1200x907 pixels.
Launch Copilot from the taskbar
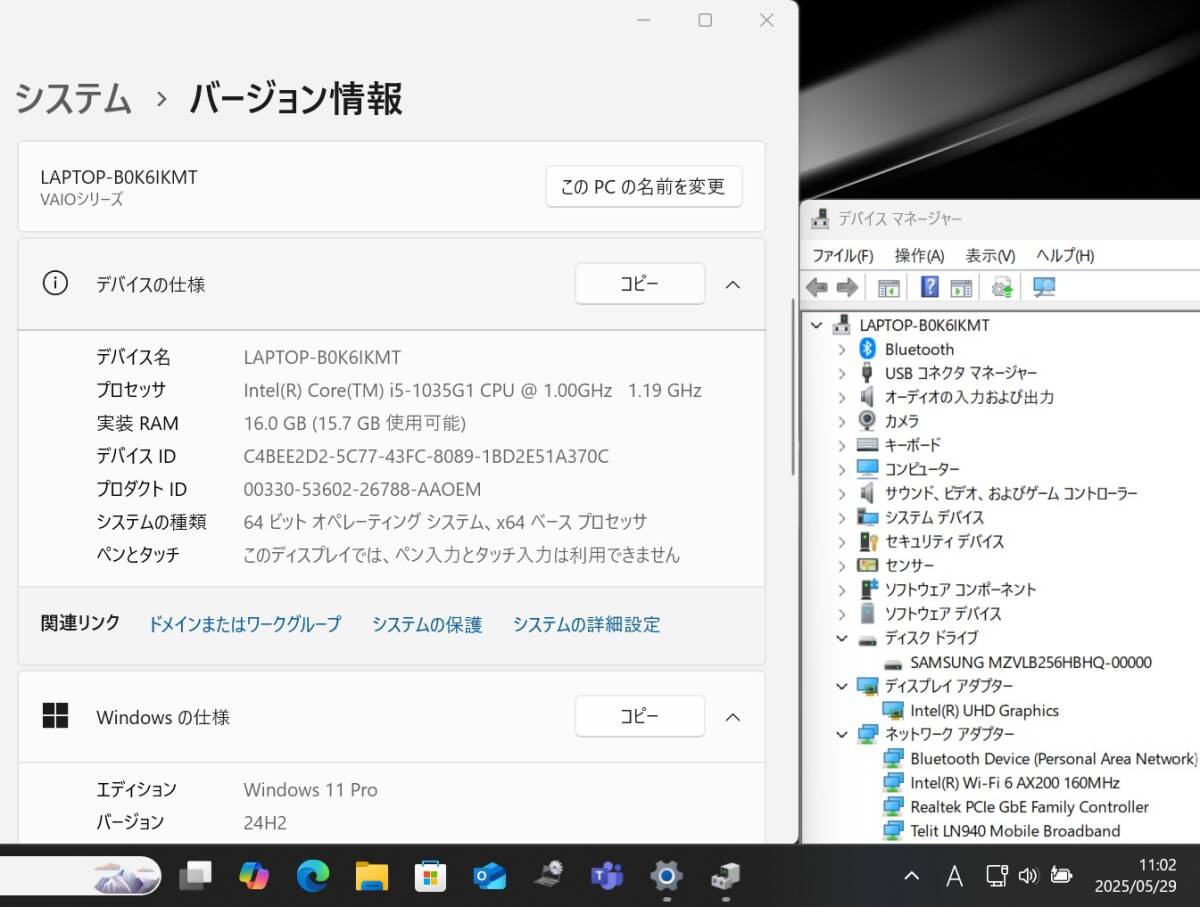pyautogui.click(x=254, y=876)
